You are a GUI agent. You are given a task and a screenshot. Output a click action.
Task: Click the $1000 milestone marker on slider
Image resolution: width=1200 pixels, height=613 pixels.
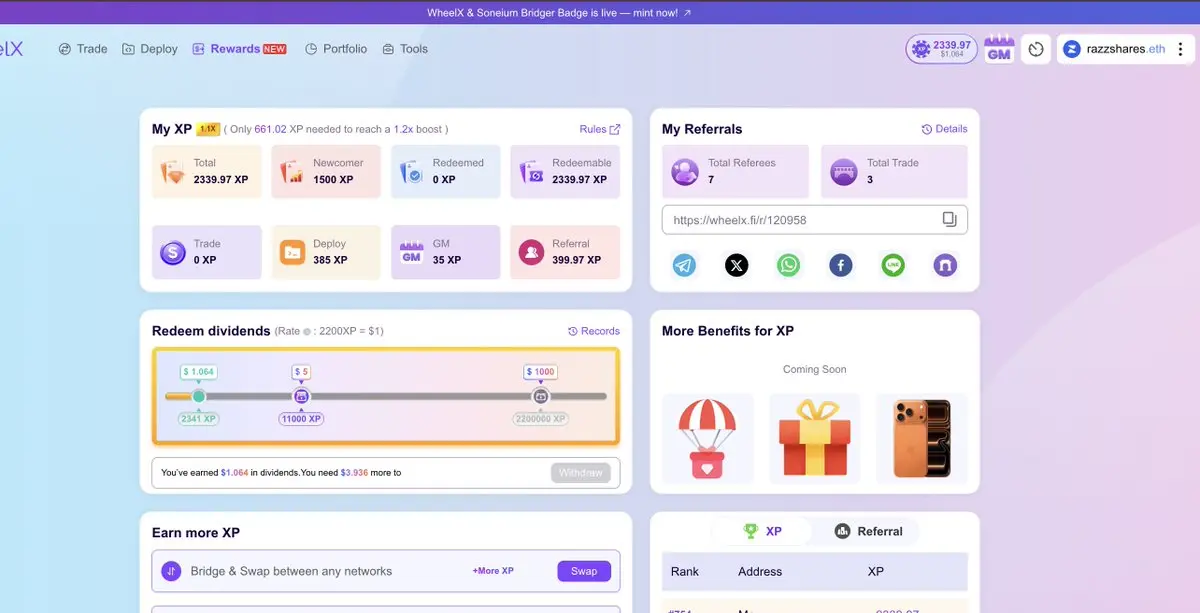540,396
